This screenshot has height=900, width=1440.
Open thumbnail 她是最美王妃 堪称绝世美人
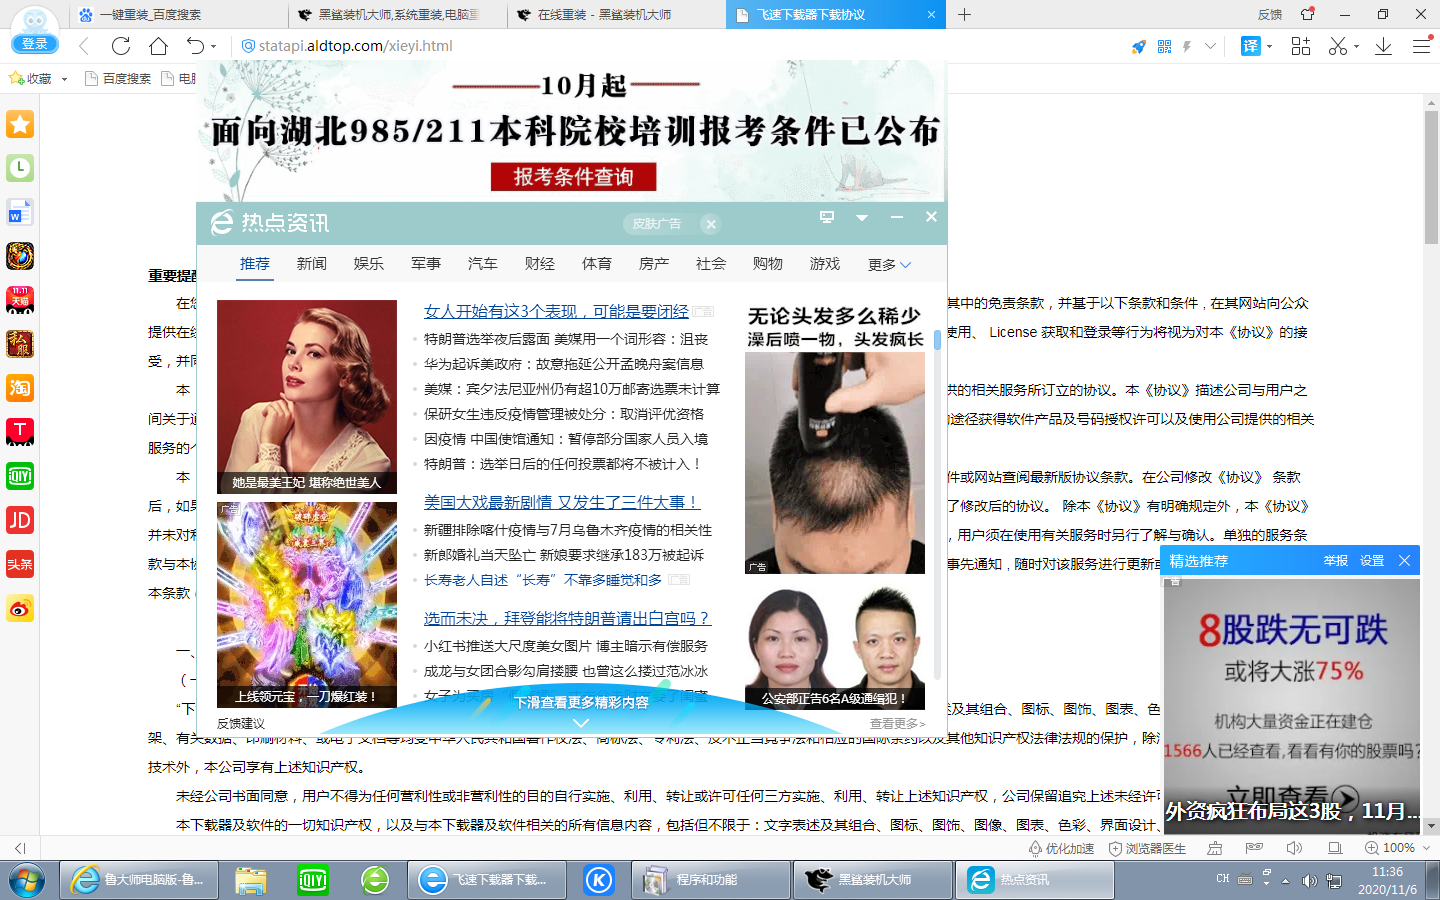307,397
